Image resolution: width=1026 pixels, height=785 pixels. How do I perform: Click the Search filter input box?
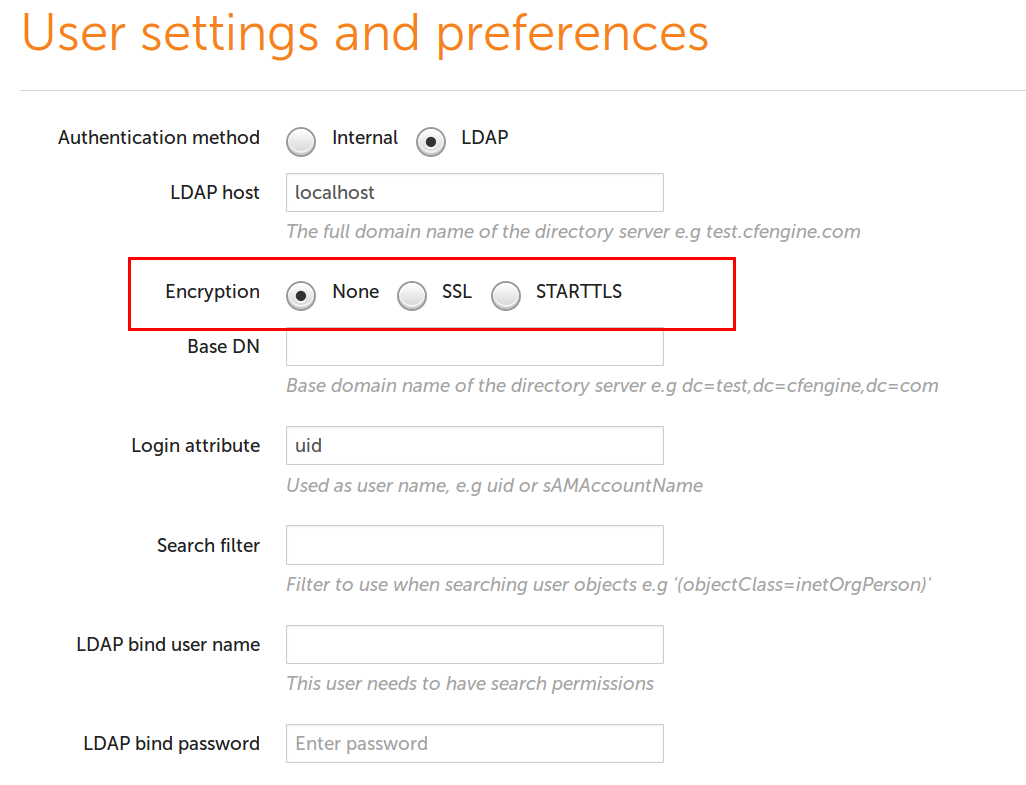[x=474, y=545]
